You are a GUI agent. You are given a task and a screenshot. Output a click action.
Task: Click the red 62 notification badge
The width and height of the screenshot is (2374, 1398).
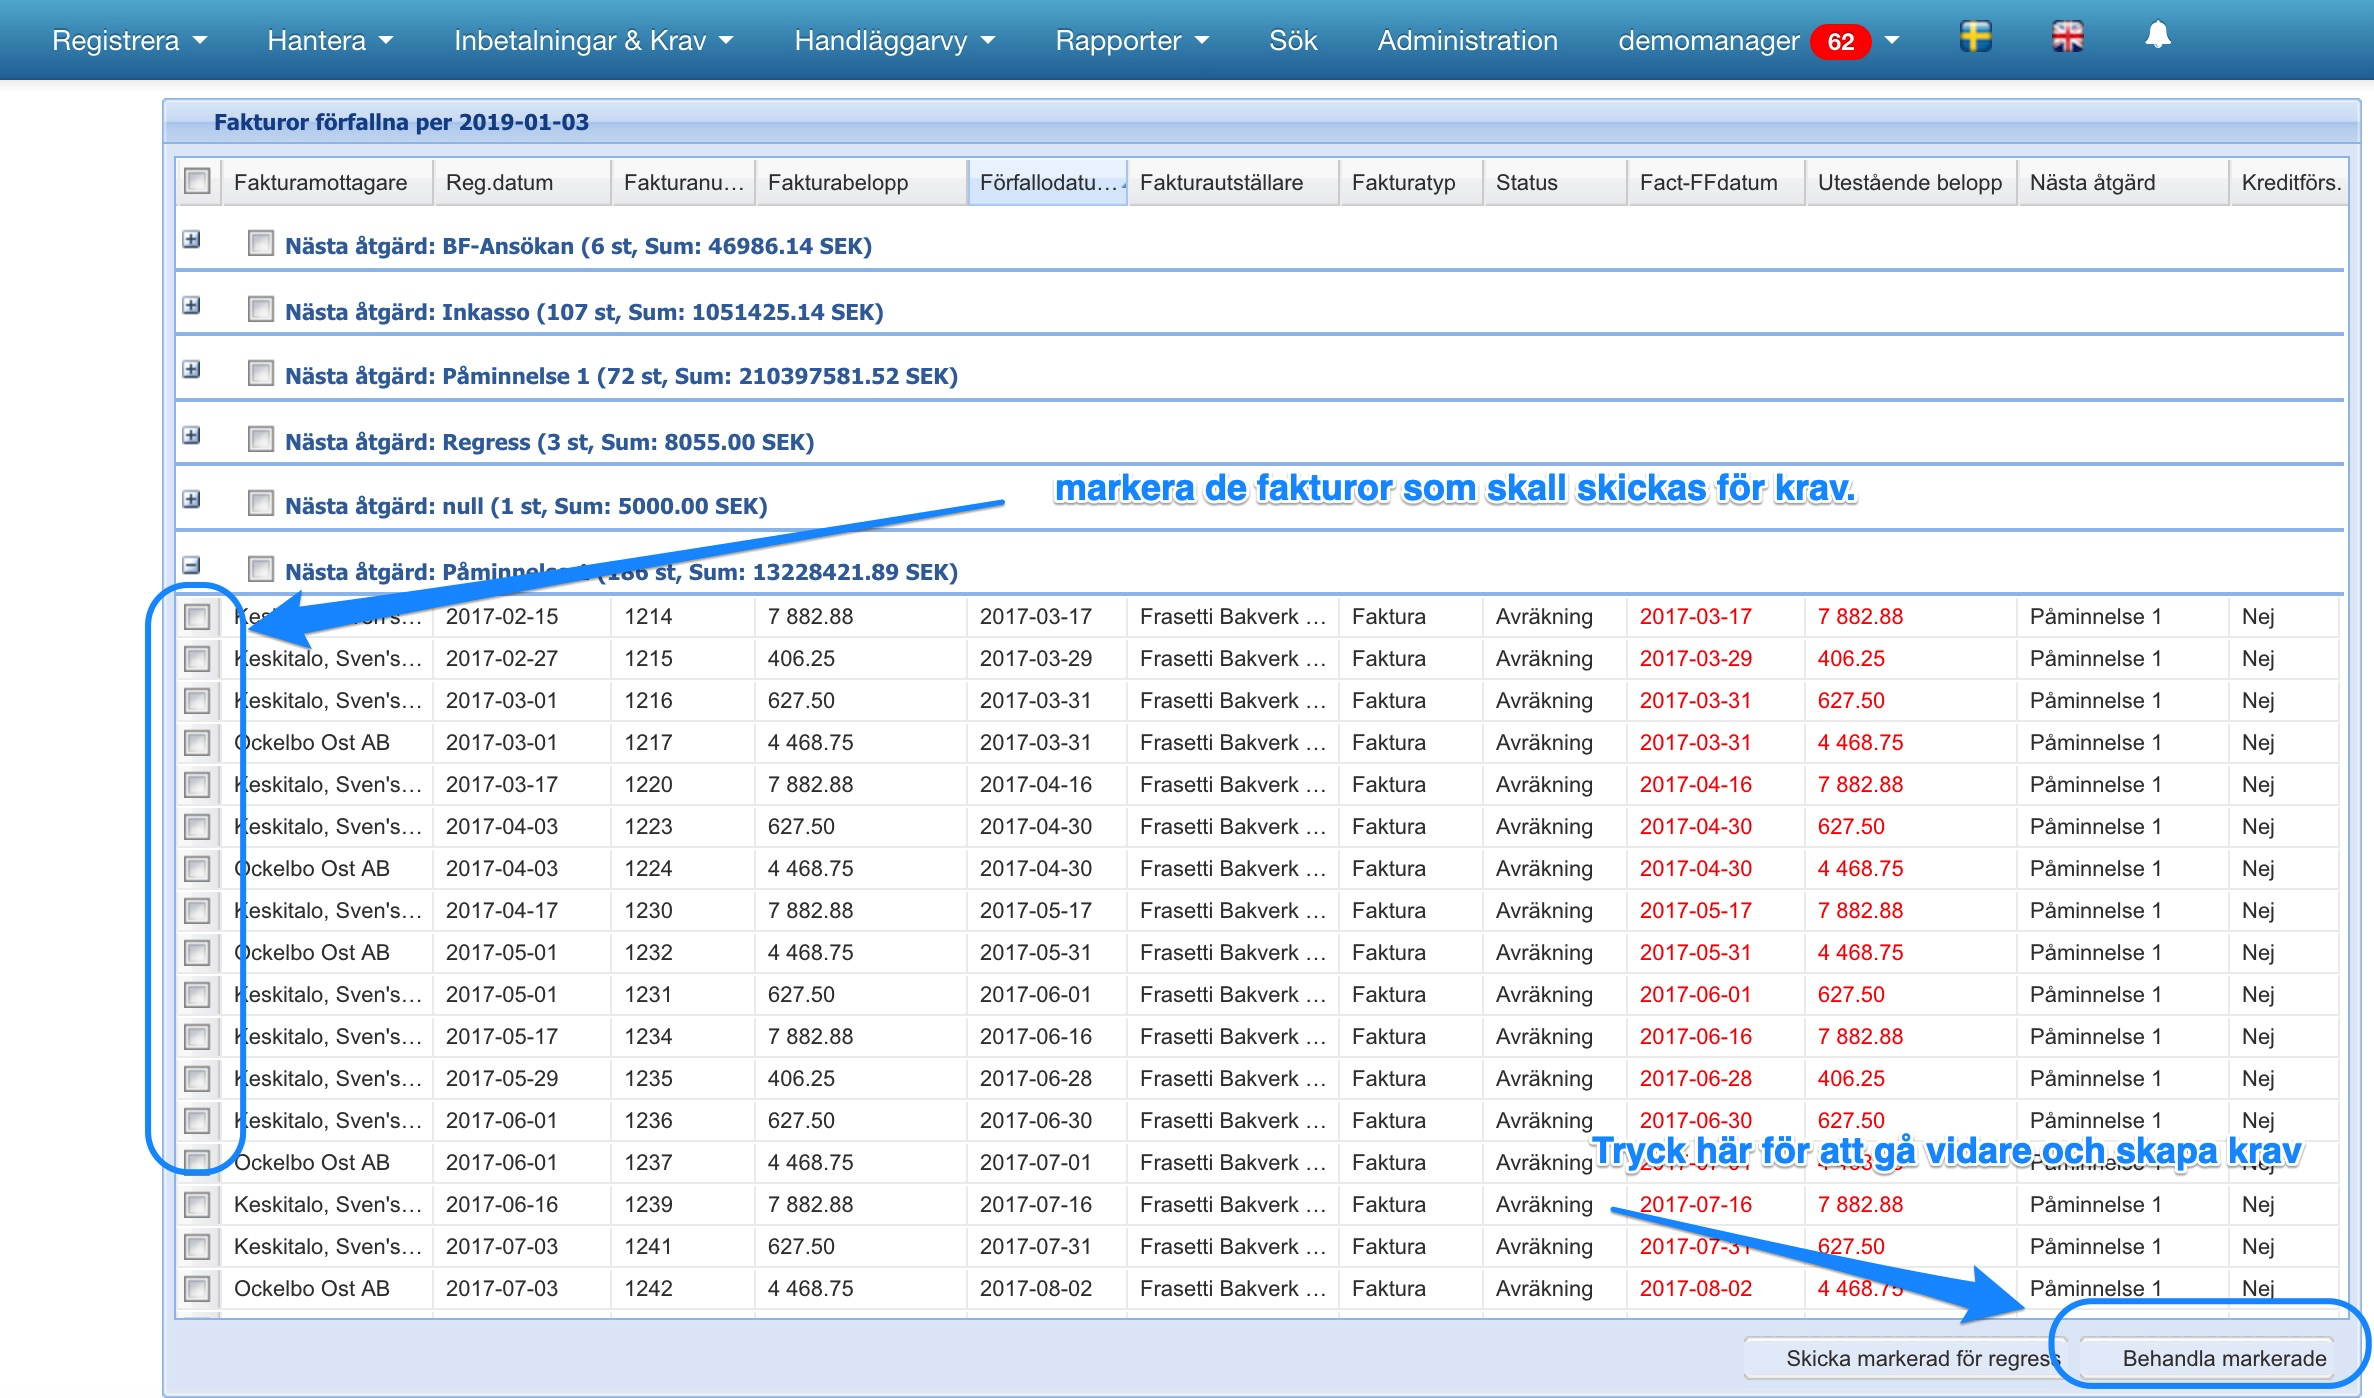1840,42
